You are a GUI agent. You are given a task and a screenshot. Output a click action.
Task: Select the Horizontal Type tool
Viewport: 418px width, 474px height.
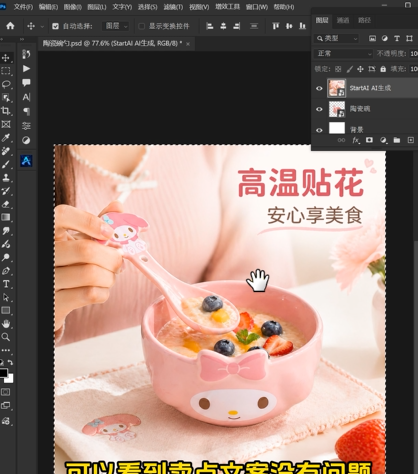click(6, 284)
